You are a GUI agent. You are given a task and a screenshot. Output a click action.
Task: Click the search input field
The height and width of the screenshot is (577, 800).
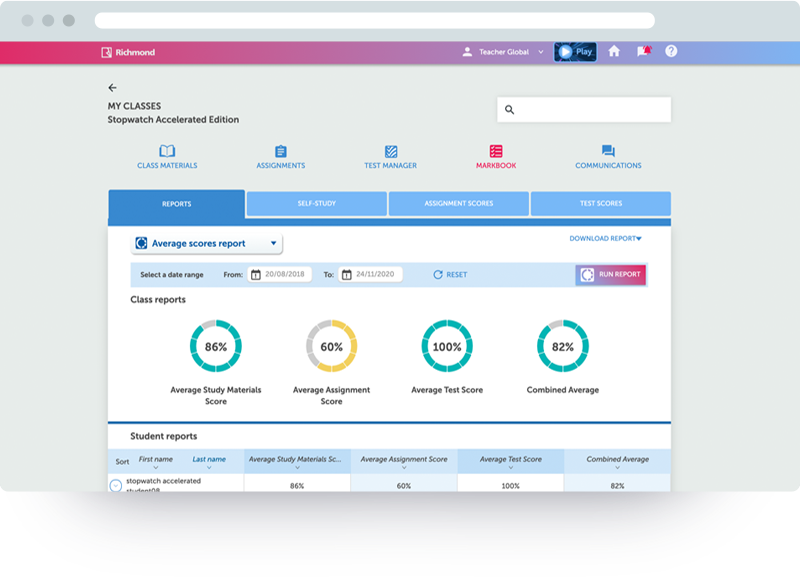tap(584, 110)
